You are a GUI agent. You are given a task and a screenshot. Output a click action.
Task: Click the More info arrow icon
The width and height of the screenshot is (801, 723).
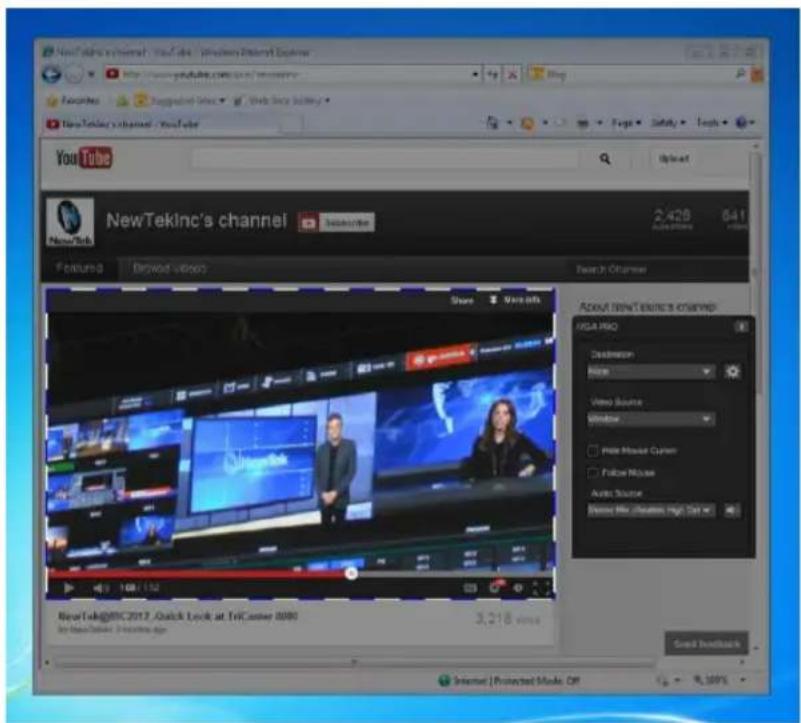coord(493,299)
